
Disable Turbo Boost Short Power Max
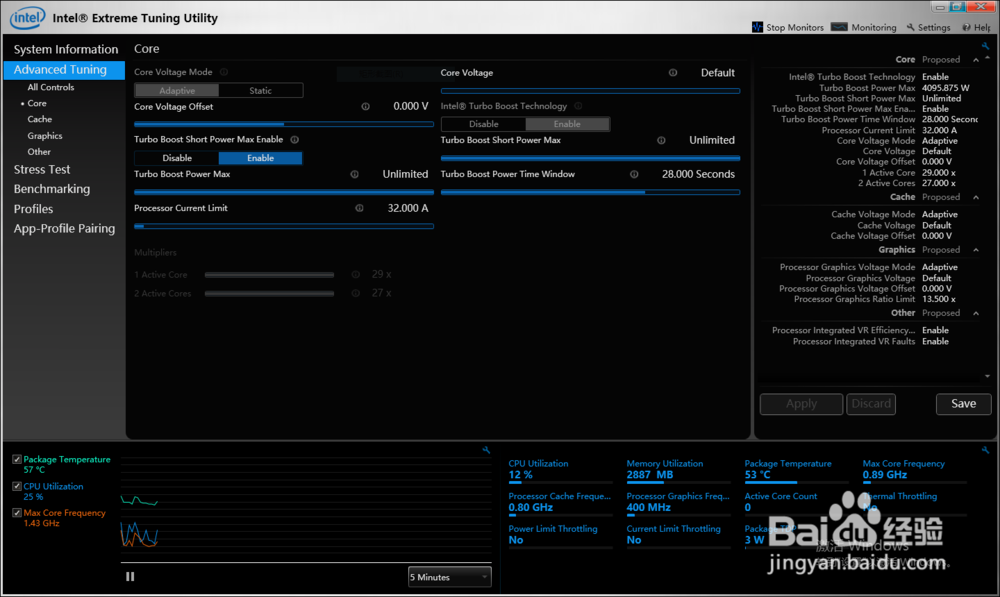coord(177,158)
